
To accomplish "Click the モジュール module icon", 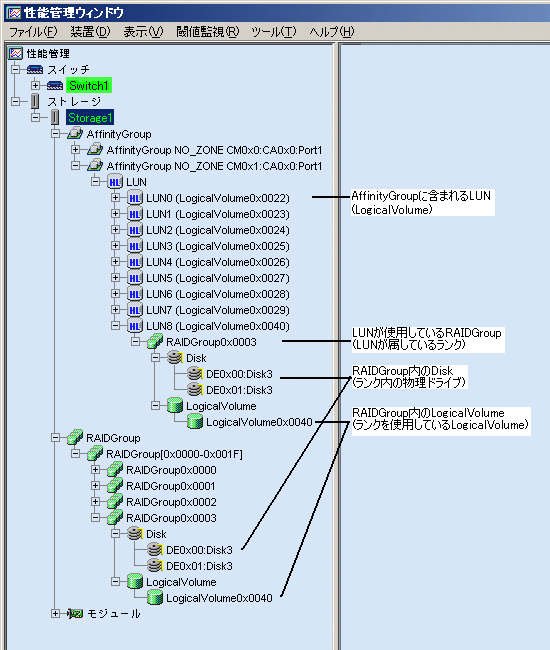I will [75, 614].
